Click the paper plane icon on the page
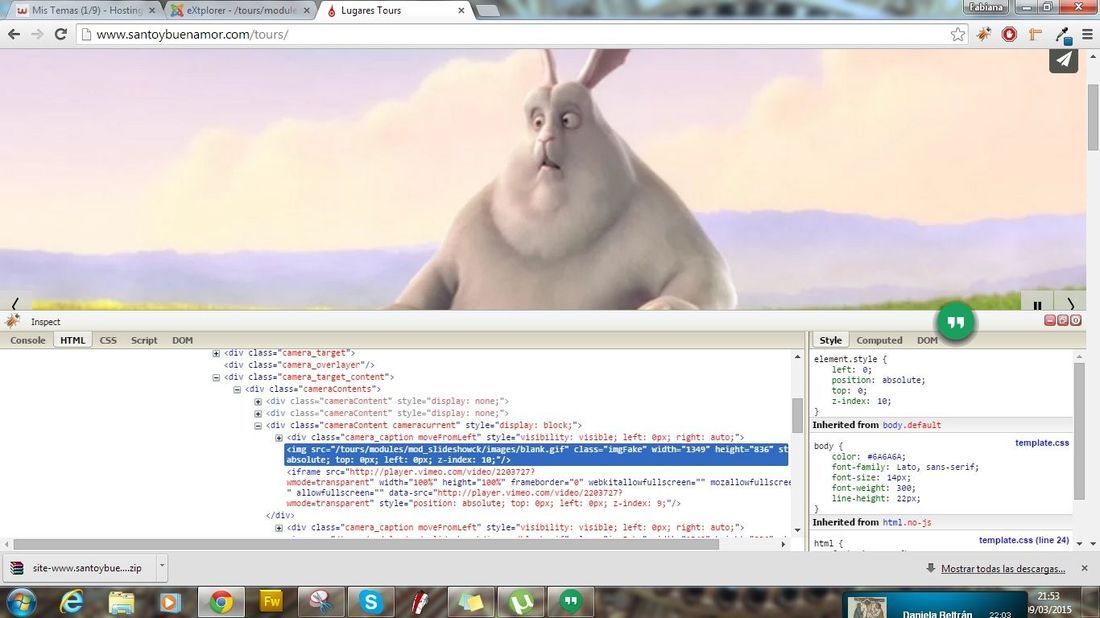The image size is (1100, 618). [x=1064, y=60]
